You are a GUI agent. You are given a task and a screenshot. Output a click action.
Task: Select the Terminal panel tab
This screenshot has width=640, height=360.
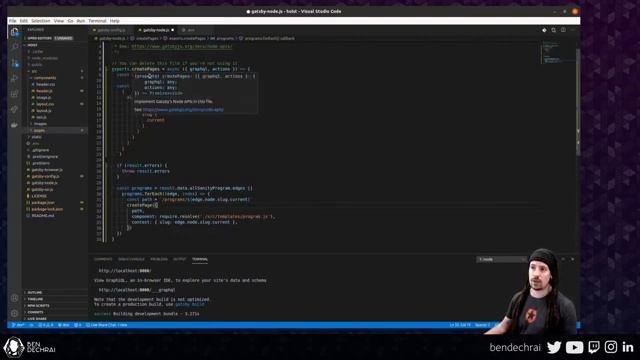click(200, 259)
